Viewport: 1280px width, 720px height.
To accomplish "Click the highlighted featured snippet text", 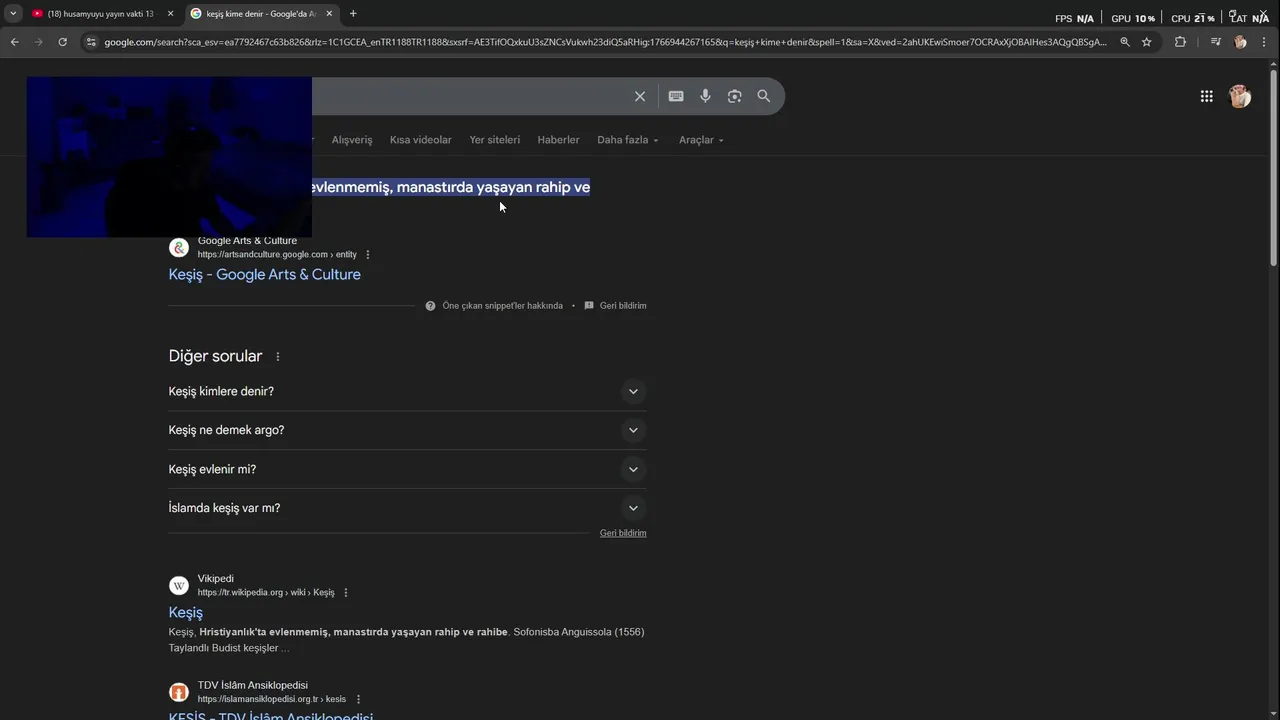I will click(x=450, y=187).
